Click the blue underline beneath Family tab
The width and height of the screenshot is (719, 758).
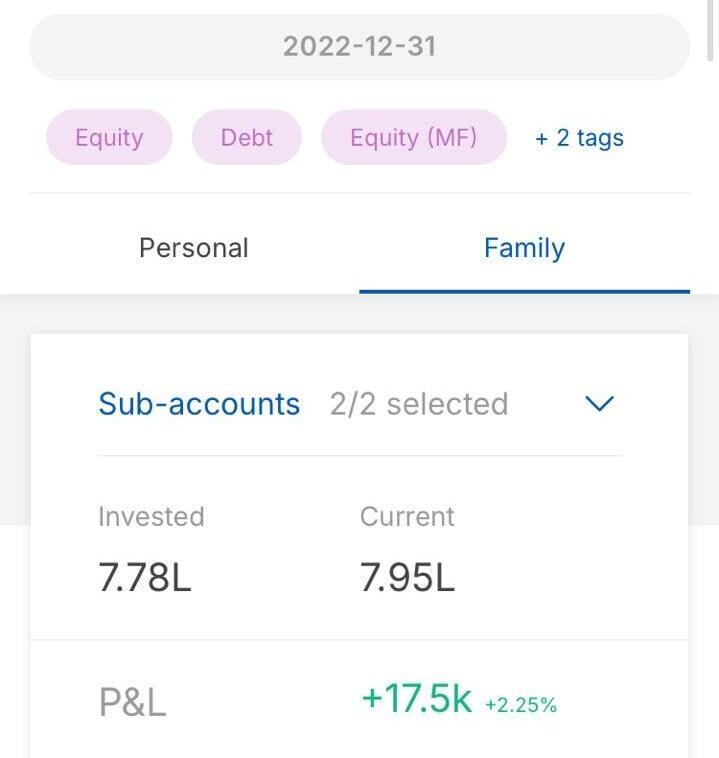click(x=524, y=292)
